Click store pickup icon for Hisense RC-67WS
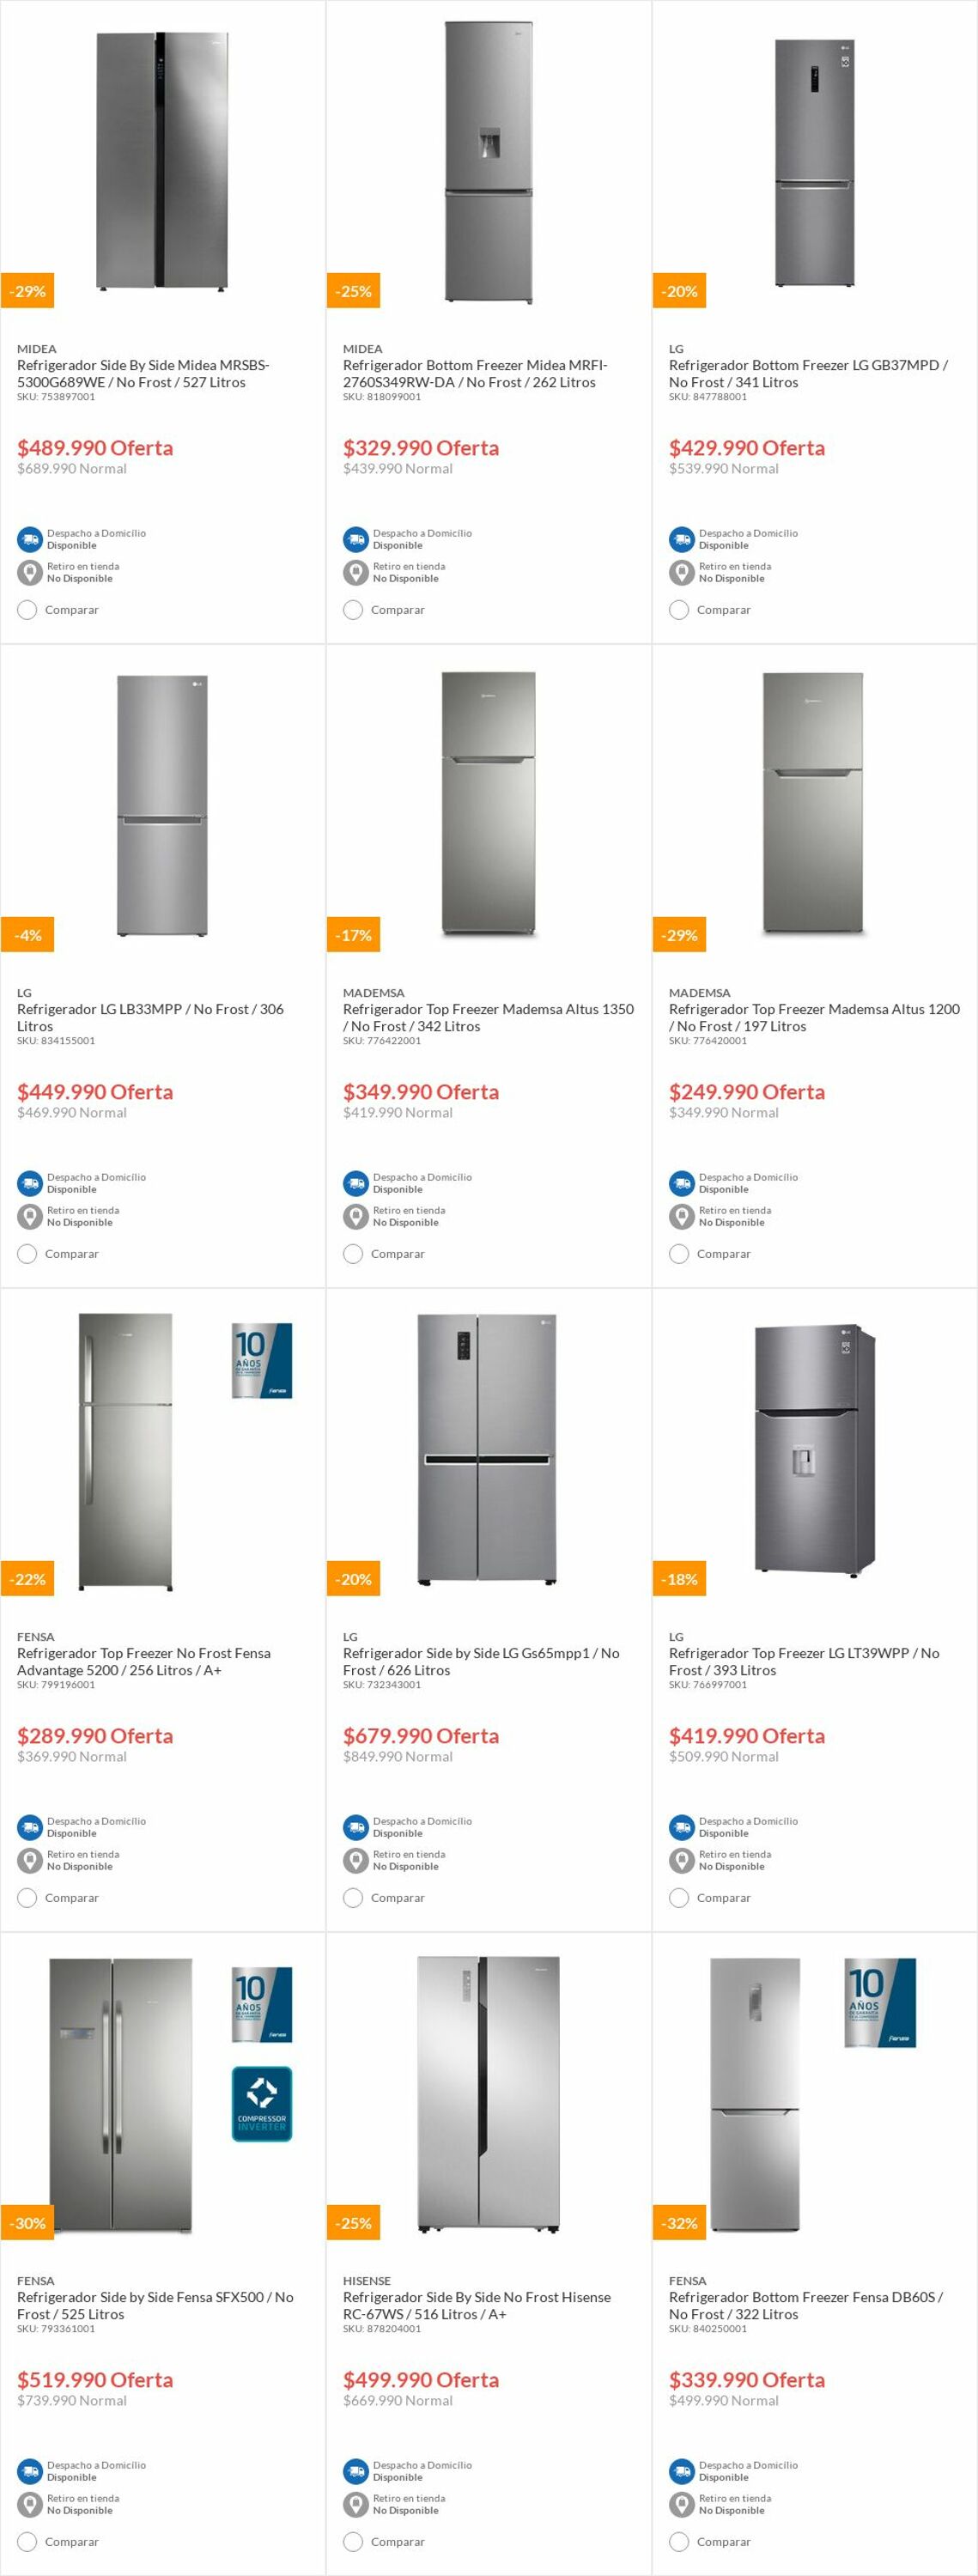 click(356, 2504)
